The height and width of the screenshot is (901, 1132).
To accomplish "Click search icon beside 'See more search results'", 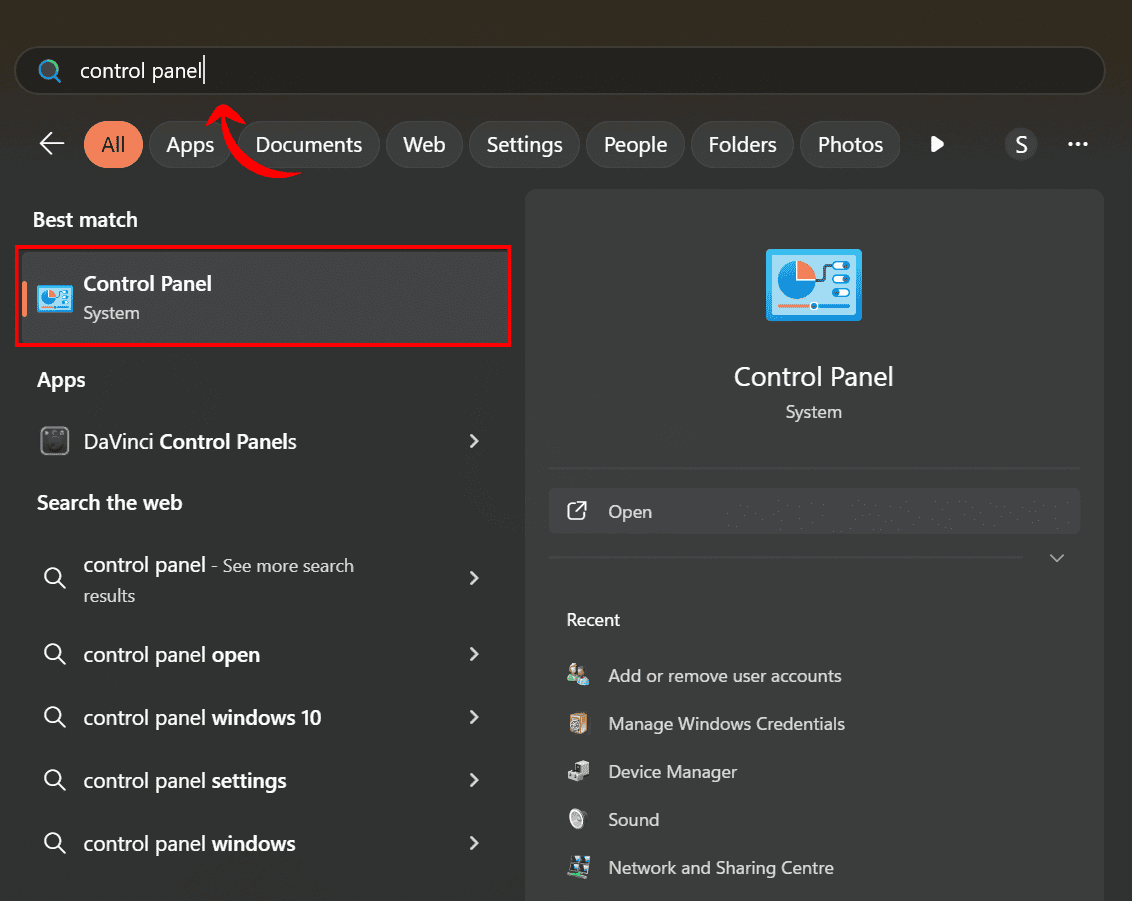I will 55,578.
